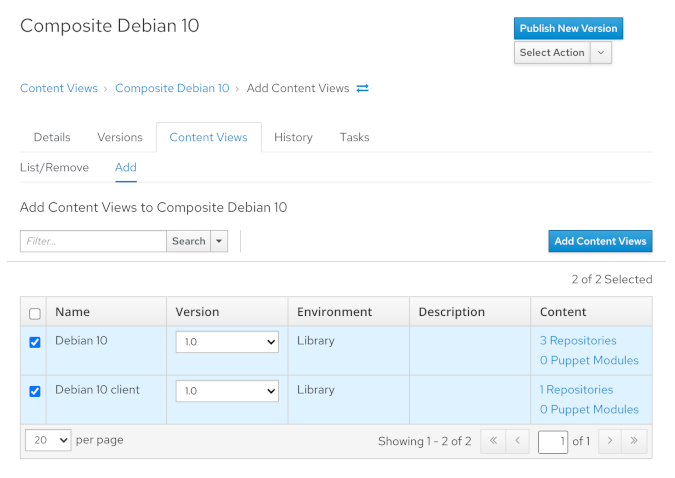Jump to last page of results

[x=634, y=441]
